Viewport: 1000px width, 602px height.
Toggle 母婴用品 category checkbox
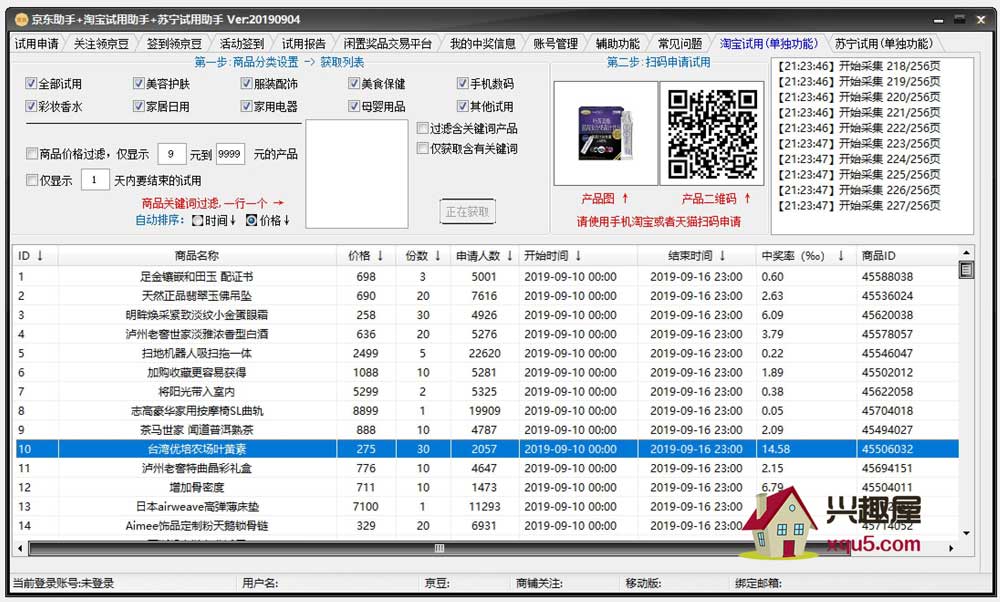pos(354,106)
